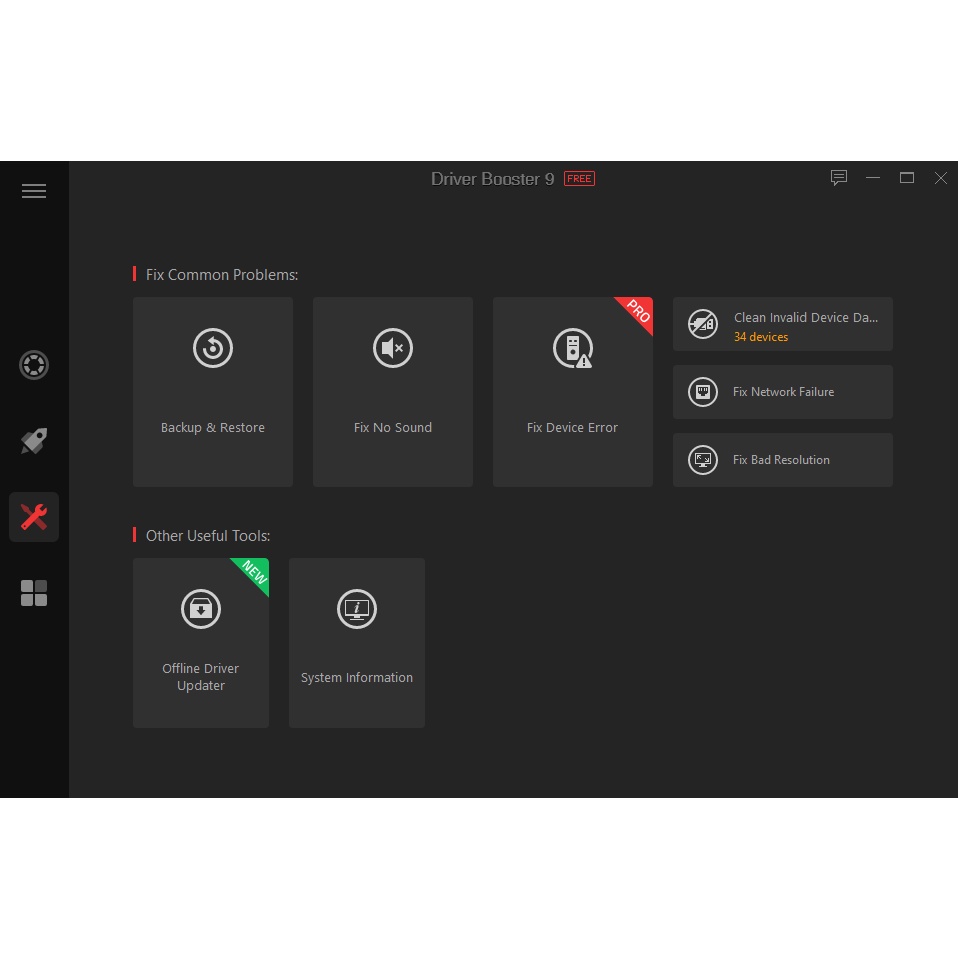Open Offline Driver Updater label
This screenshot has width=958, height=958.
click(200, 677)
